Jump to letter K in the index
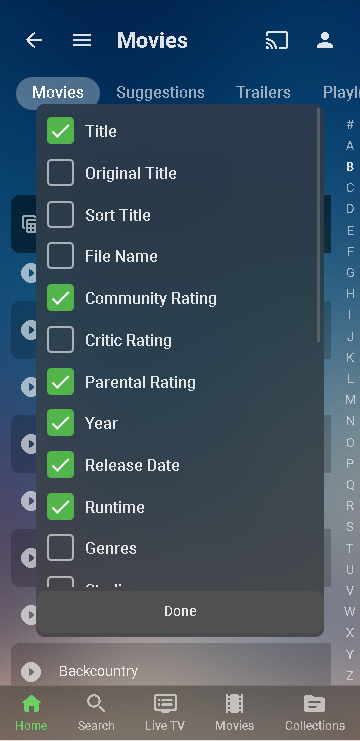Viewport: 360px width, 741px height. (350, 358)
